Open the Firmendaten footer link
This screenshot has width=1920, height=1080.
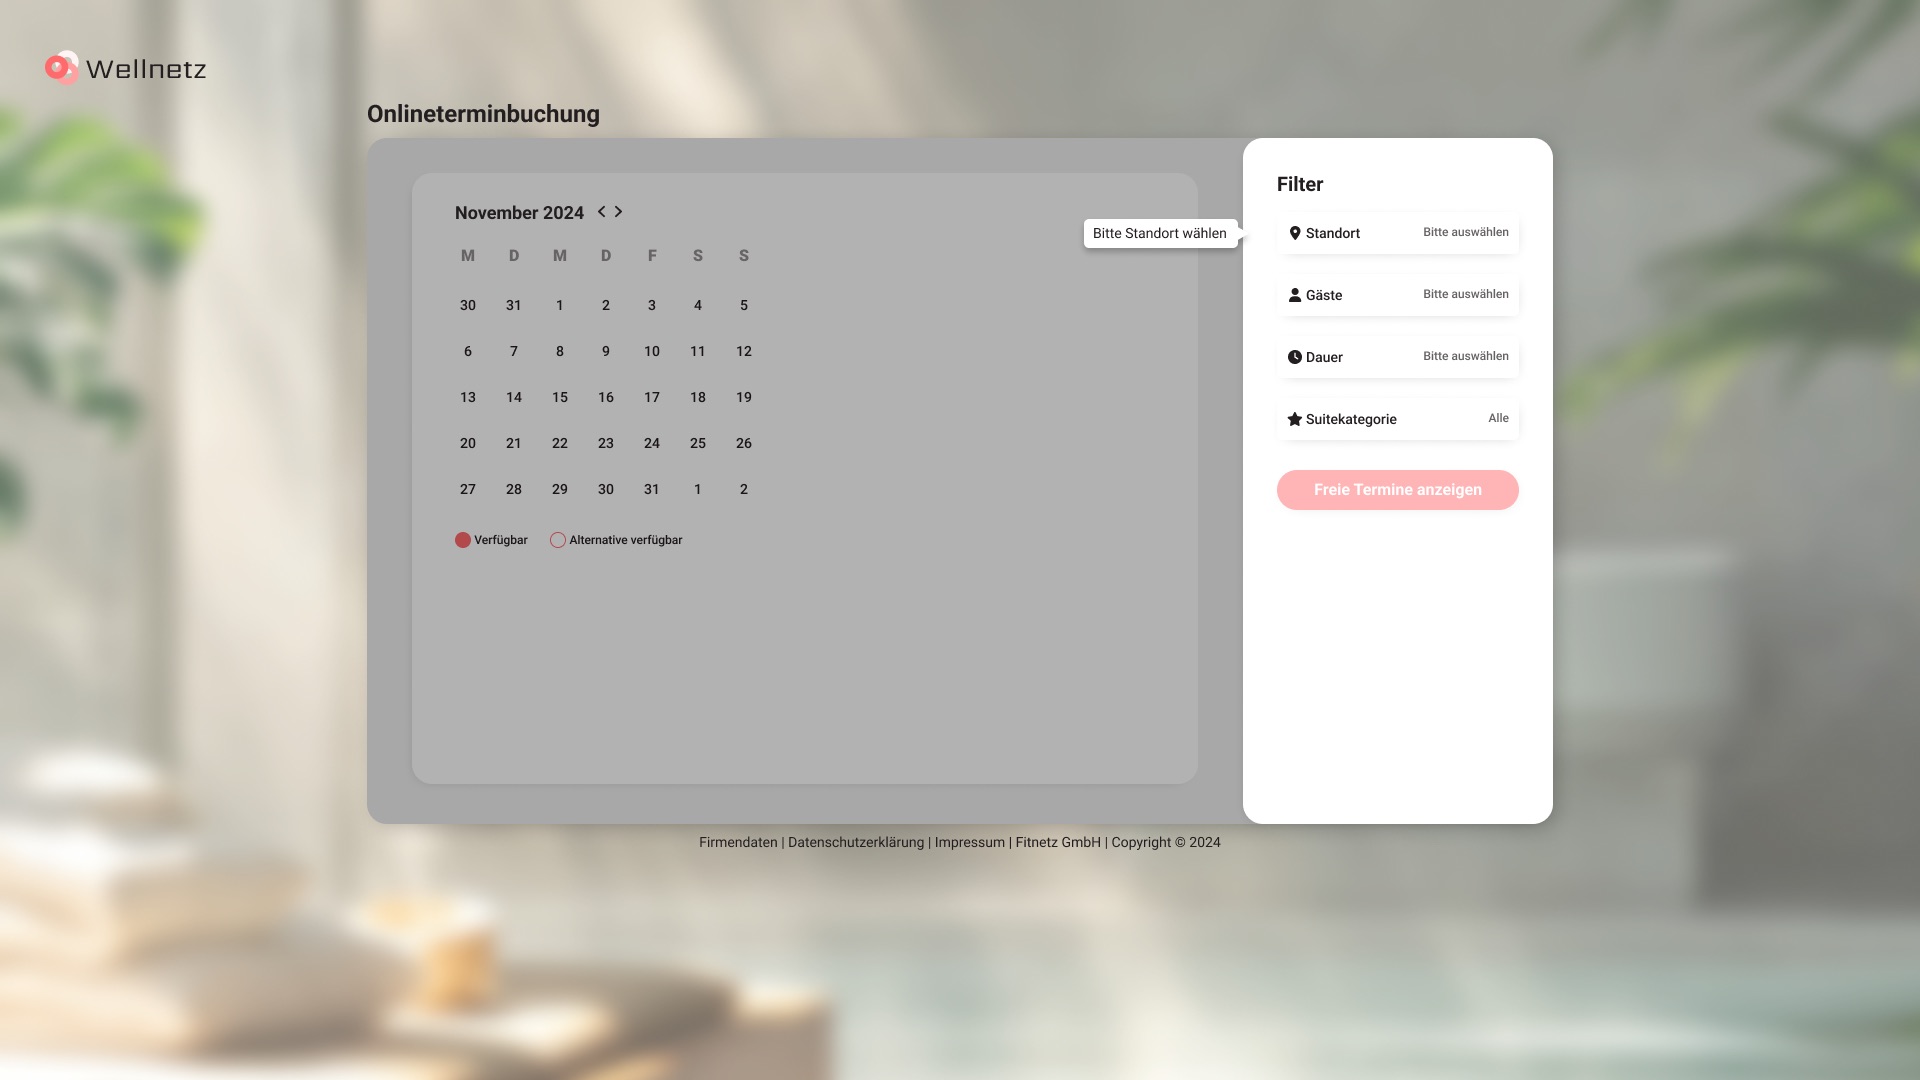(x=738, y=842)
